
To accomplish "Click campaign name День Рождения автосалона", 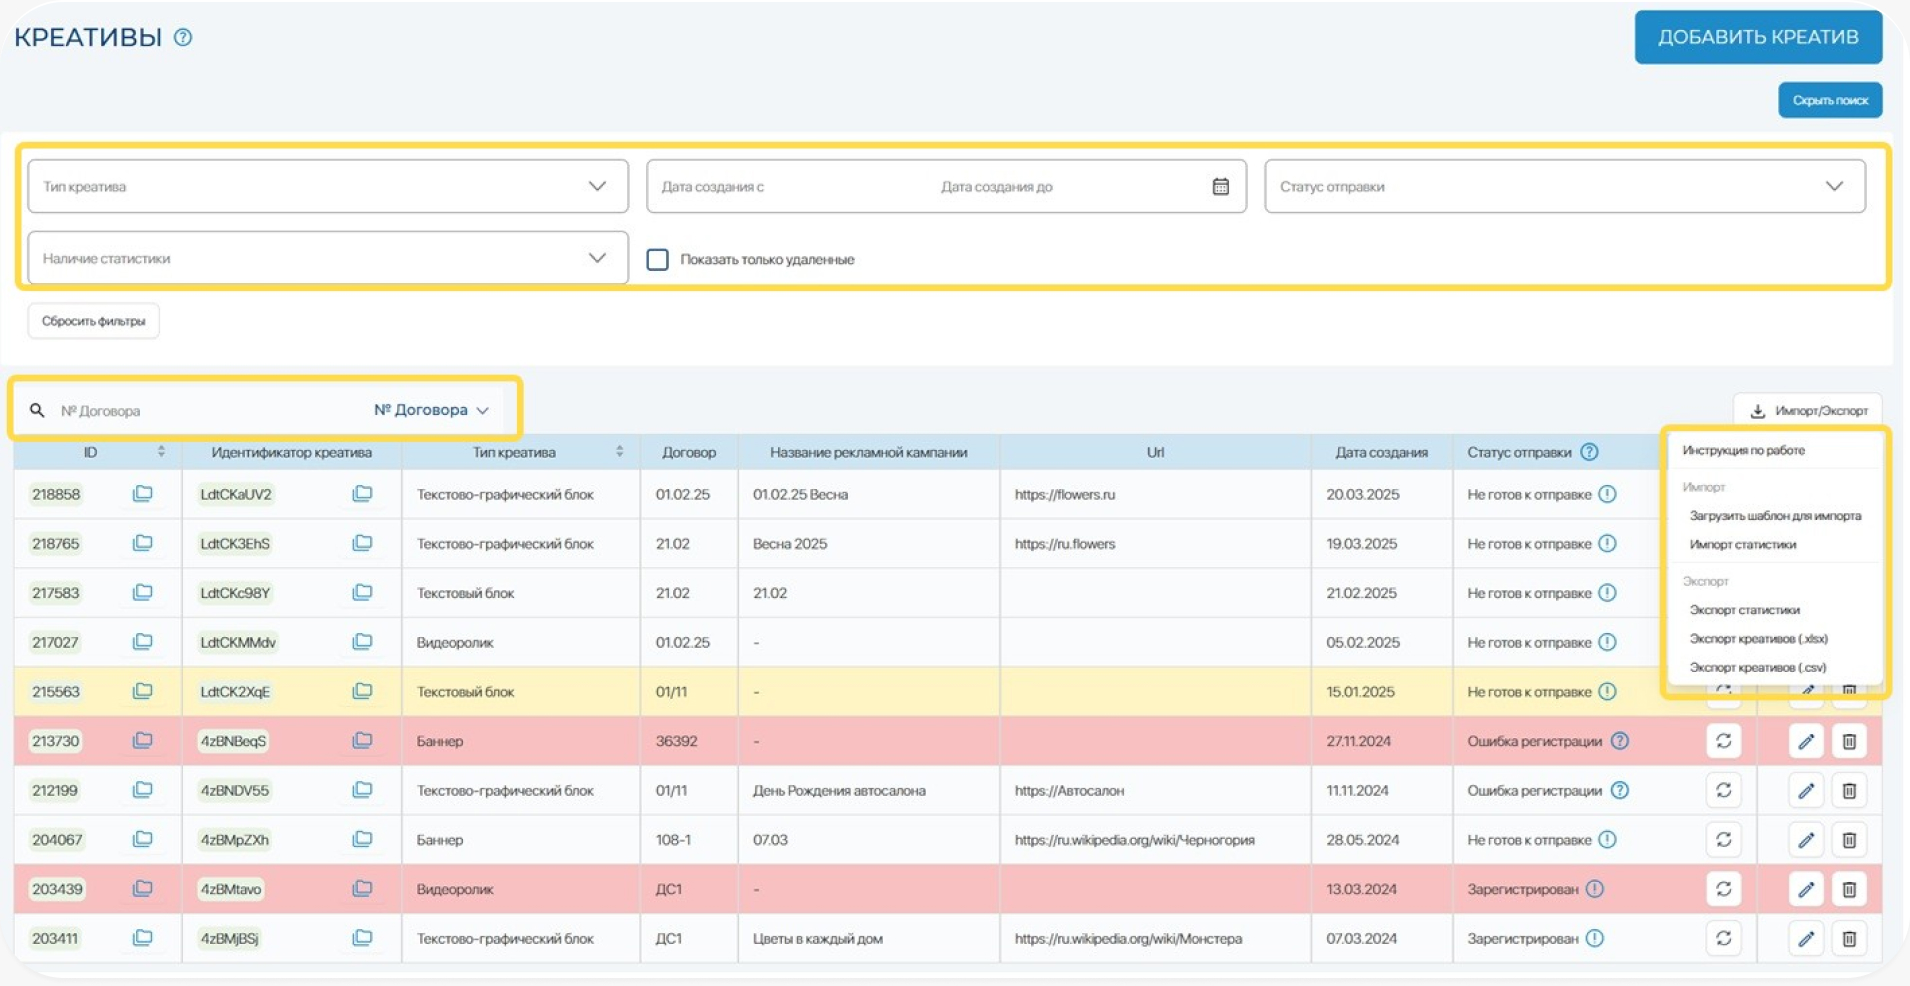I will [839, 790].
